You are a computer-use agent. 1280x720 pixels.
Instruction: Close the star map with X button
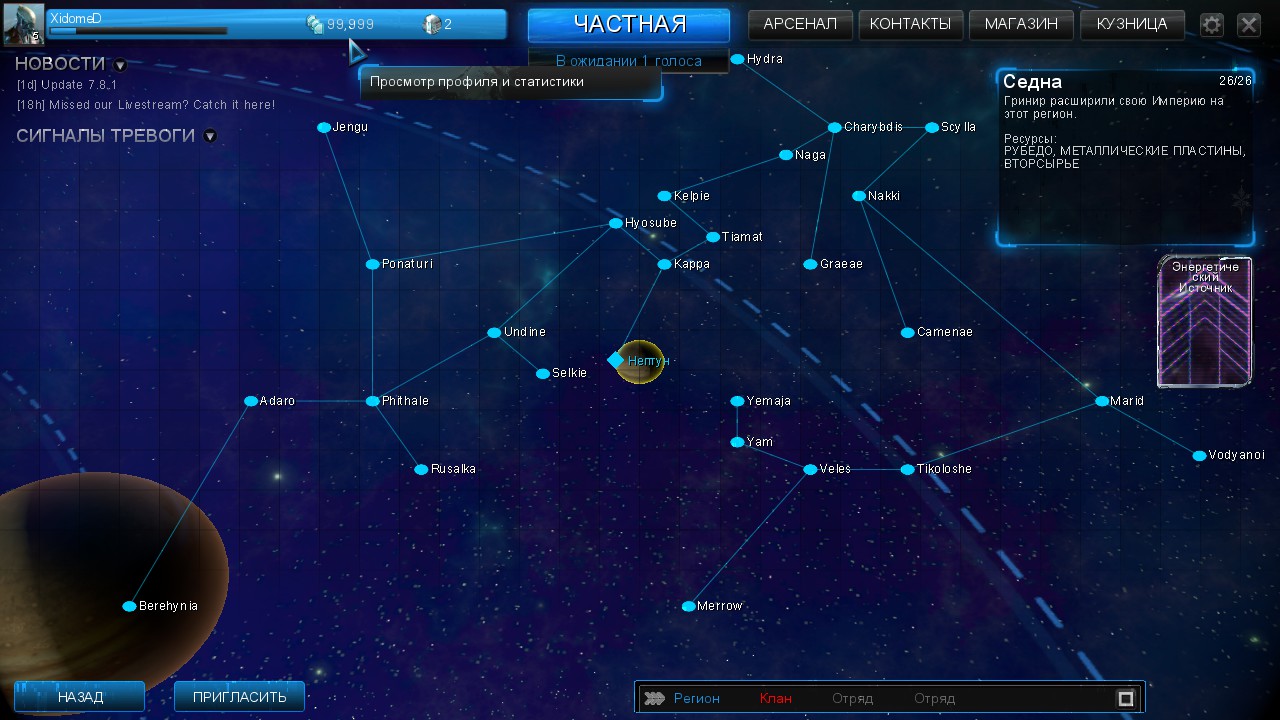click(x=1249, y=25)
